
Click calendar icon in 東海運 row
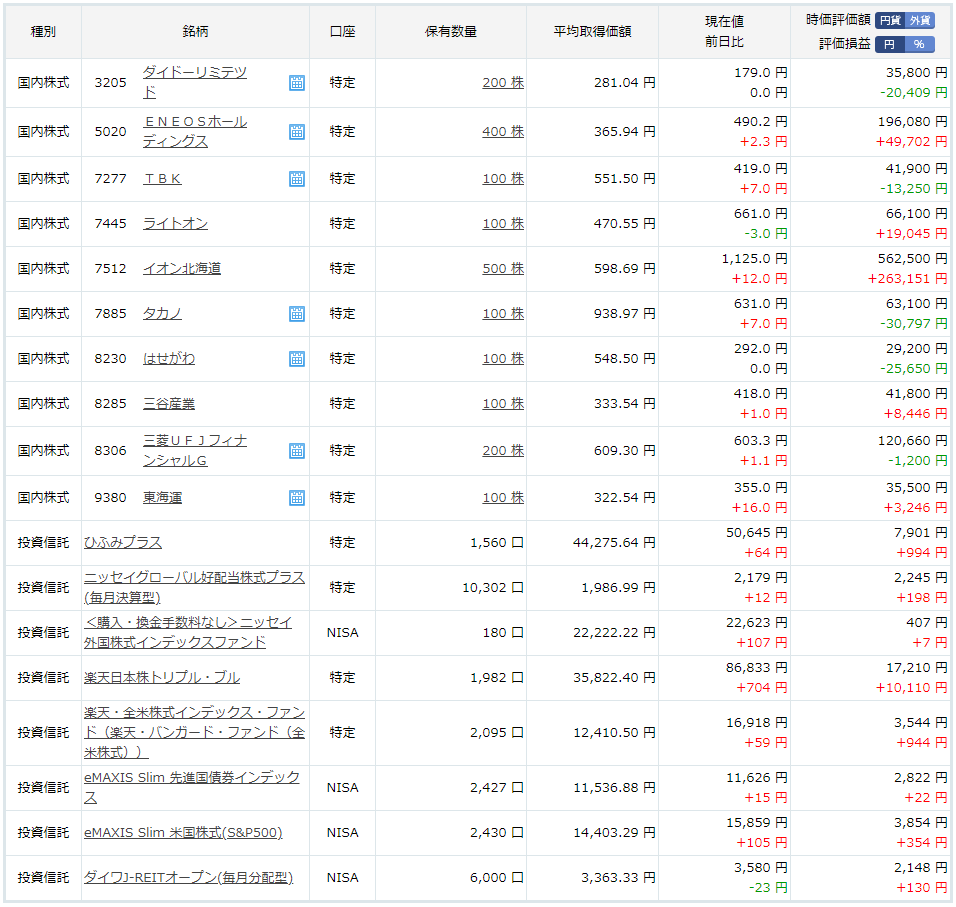click(x=297, y=498)
